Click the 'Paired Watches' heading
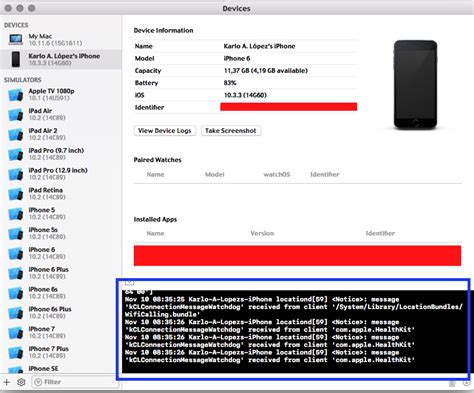Image resolution: width=474 pixels, height=393 pixels. [x=157, y=160]
